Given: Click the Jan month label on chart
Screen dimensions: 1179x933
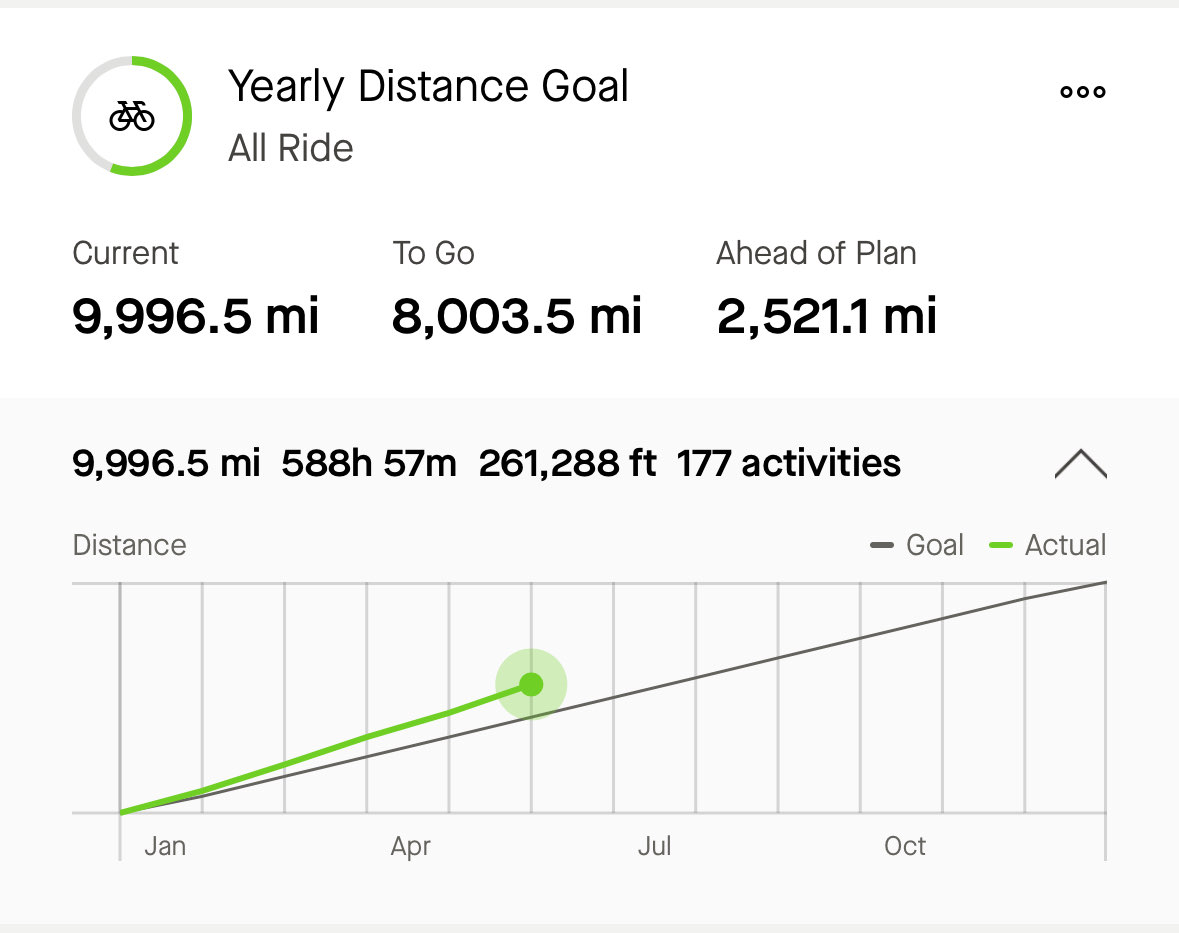Looking at the screenshot, I should click(164, 846).
